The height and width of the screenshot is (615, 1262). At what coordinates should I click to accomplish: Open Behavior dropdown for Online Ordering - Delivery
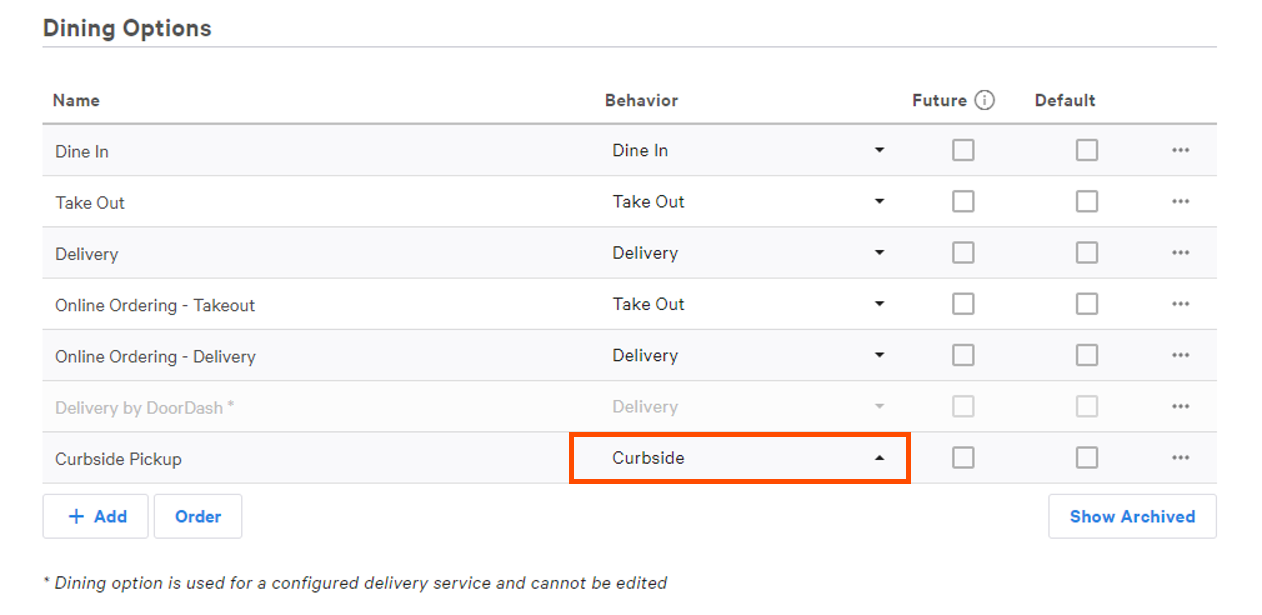click(x=879, y=355)
